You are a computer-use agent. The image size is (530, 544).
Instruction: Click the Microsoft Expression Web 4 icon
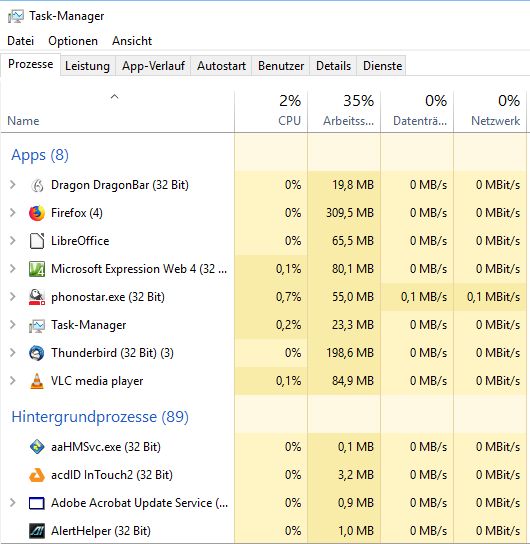37,269
